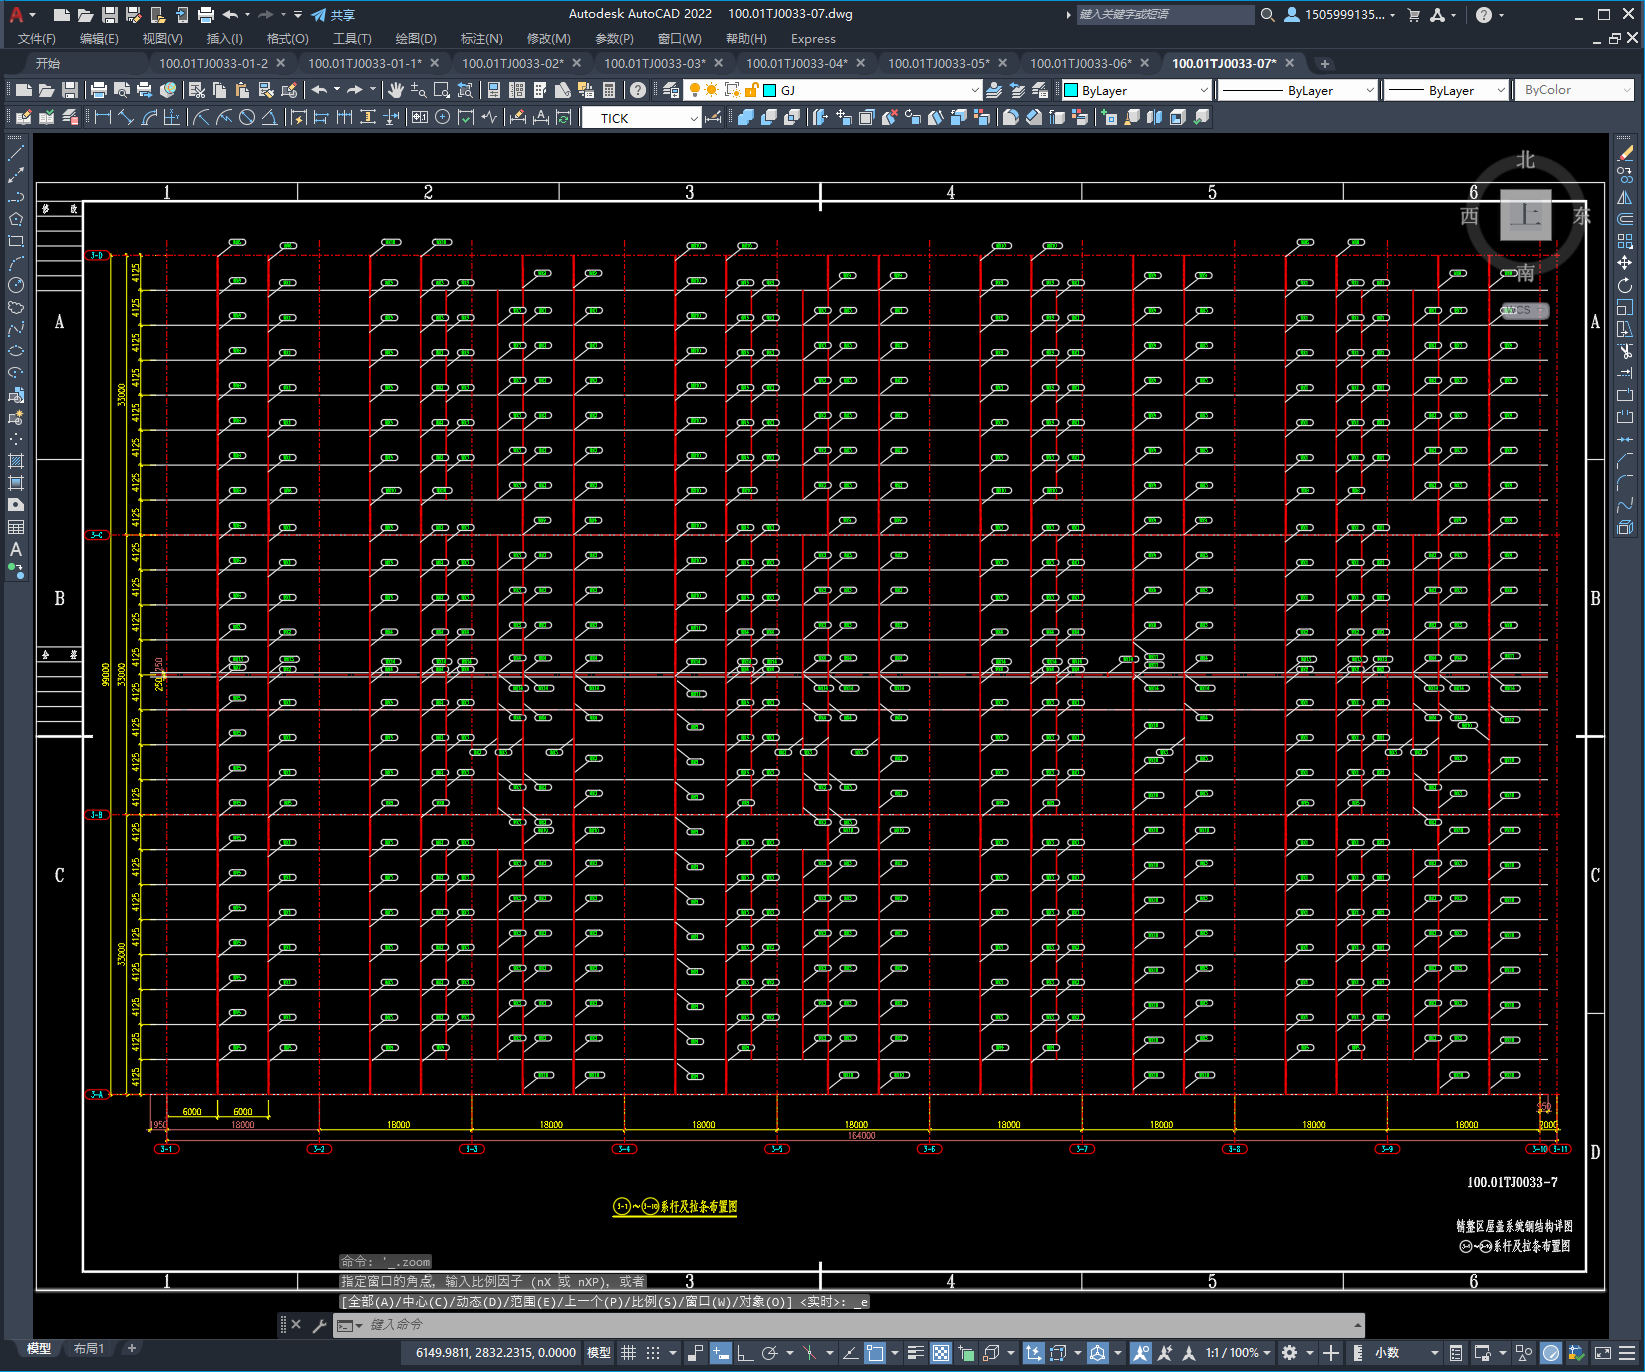Click the keyword search box in title bar
Viewport: 1645px width, 1372px height.
pos(1164,15)
